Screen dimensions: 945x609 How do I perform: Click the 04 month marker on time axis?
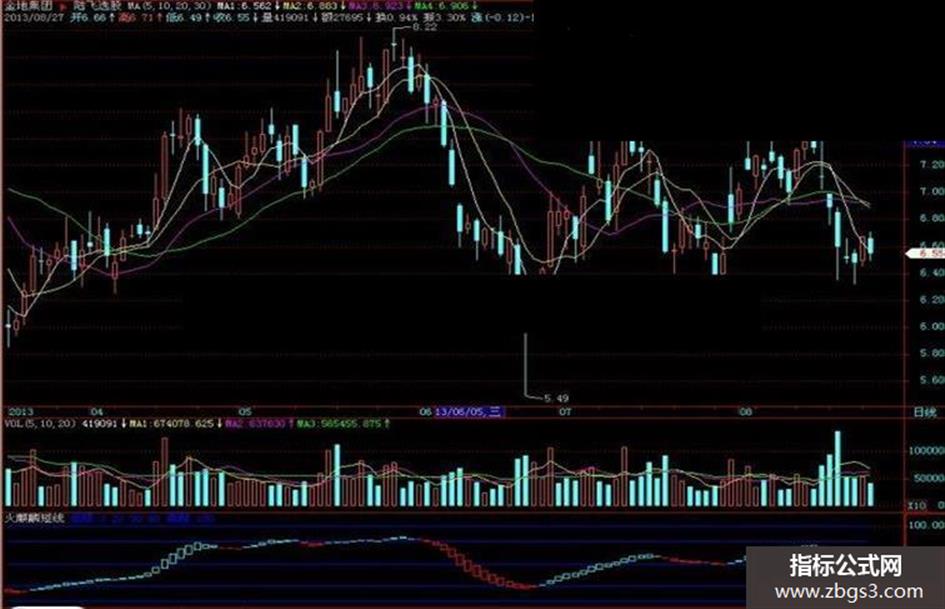pyautogui.click(x=97, y=412)
